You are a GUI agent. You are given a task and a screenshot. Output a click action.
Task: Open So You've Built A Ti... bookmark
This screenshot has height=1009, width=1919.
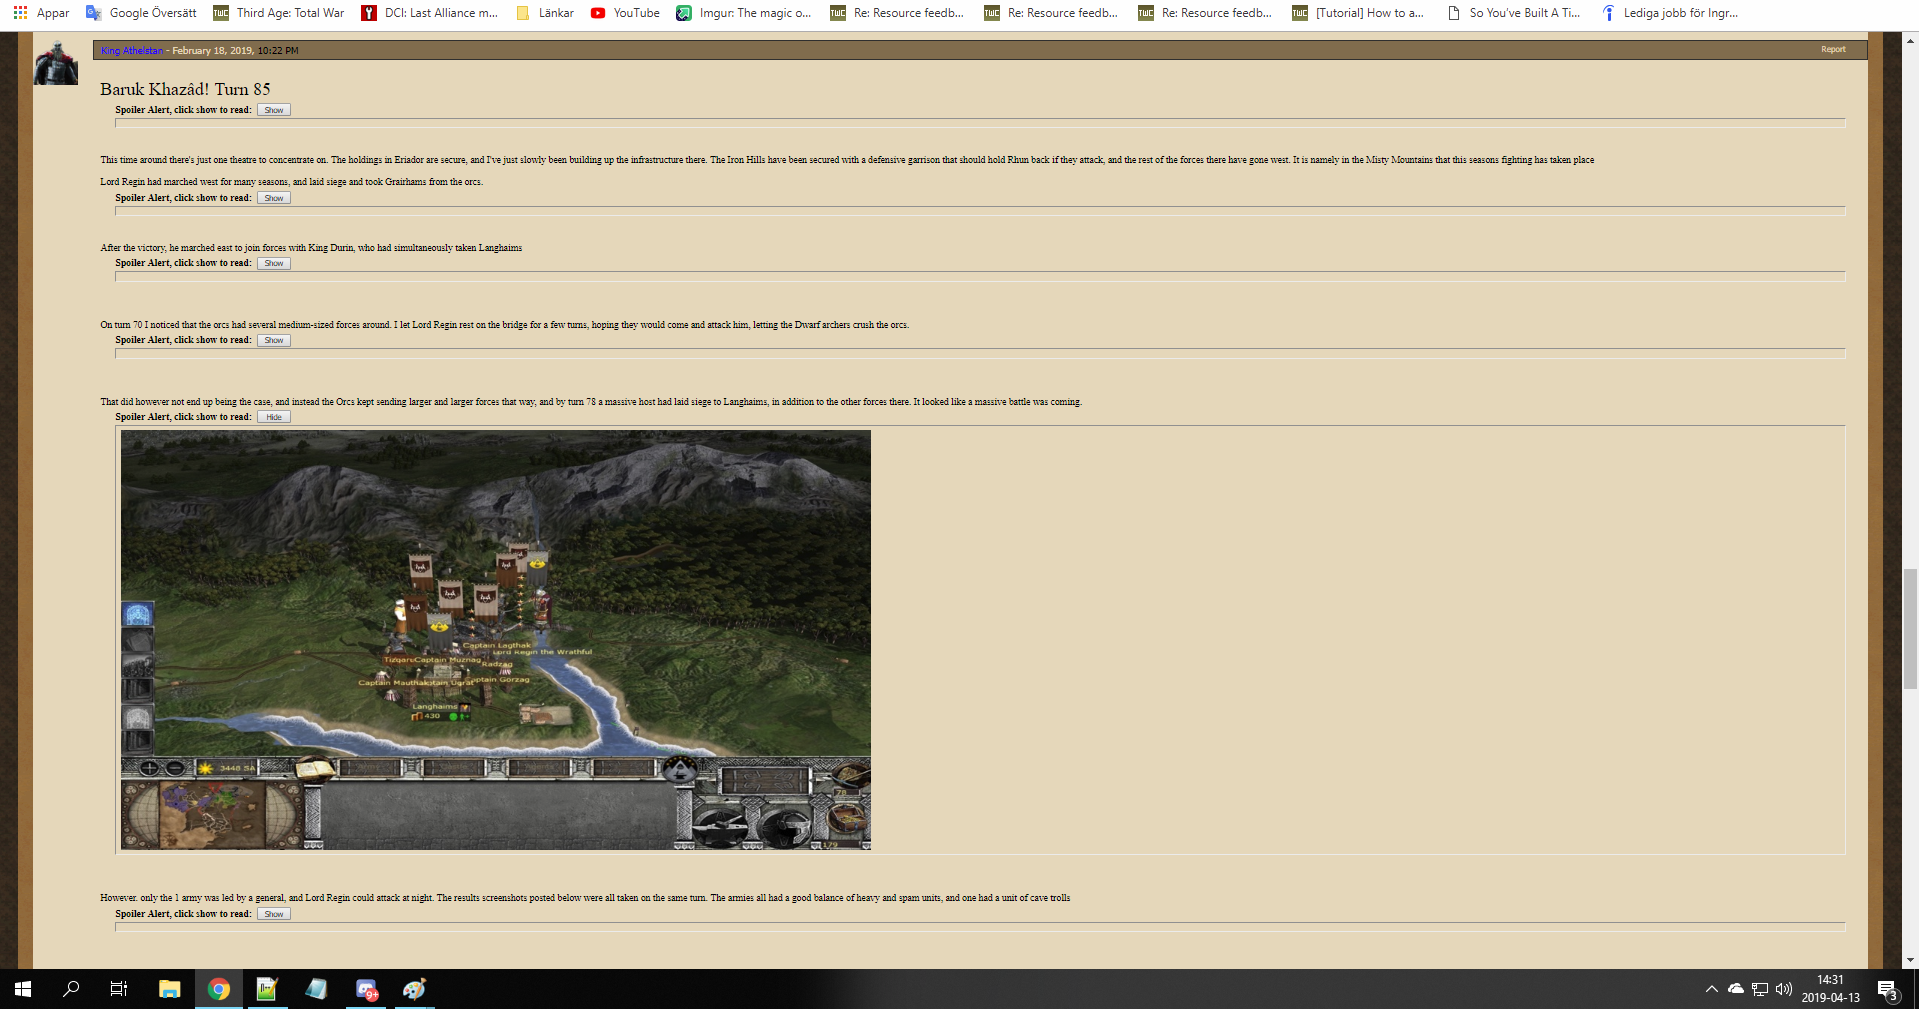pos(1514,13)
